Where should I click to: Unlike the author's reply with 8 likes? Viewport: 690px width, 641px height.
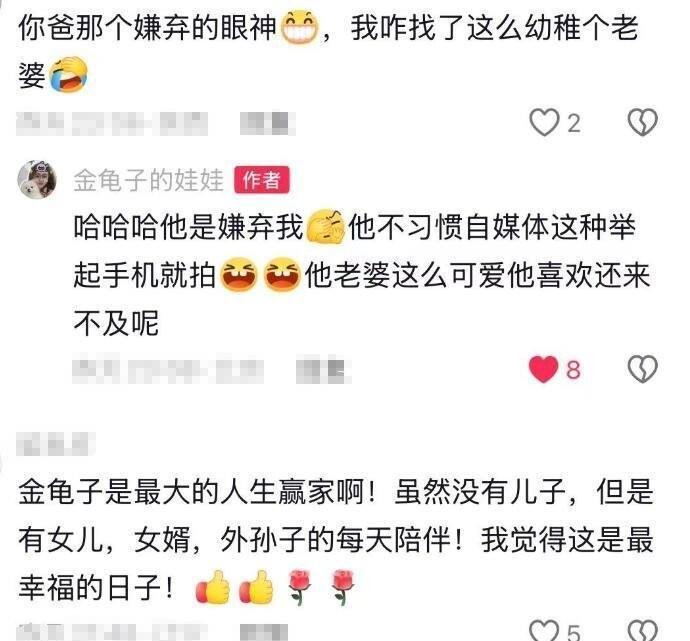click(x=544, y=369)
